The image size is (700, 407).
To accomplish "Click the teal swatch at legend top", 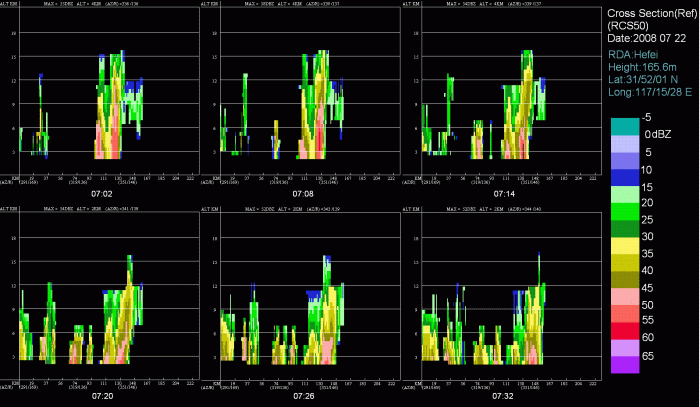I will click(x=624, y=125).
